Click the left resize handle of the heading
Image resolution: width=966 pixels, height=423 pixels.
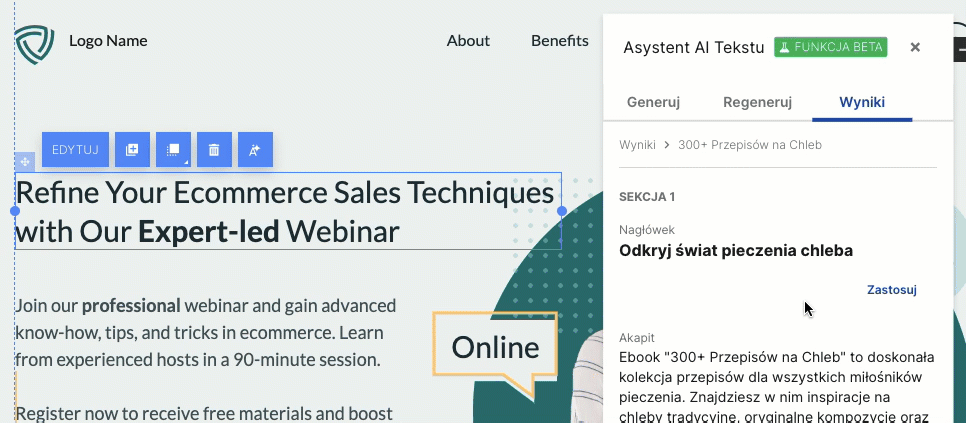click(x=15, y=211)
